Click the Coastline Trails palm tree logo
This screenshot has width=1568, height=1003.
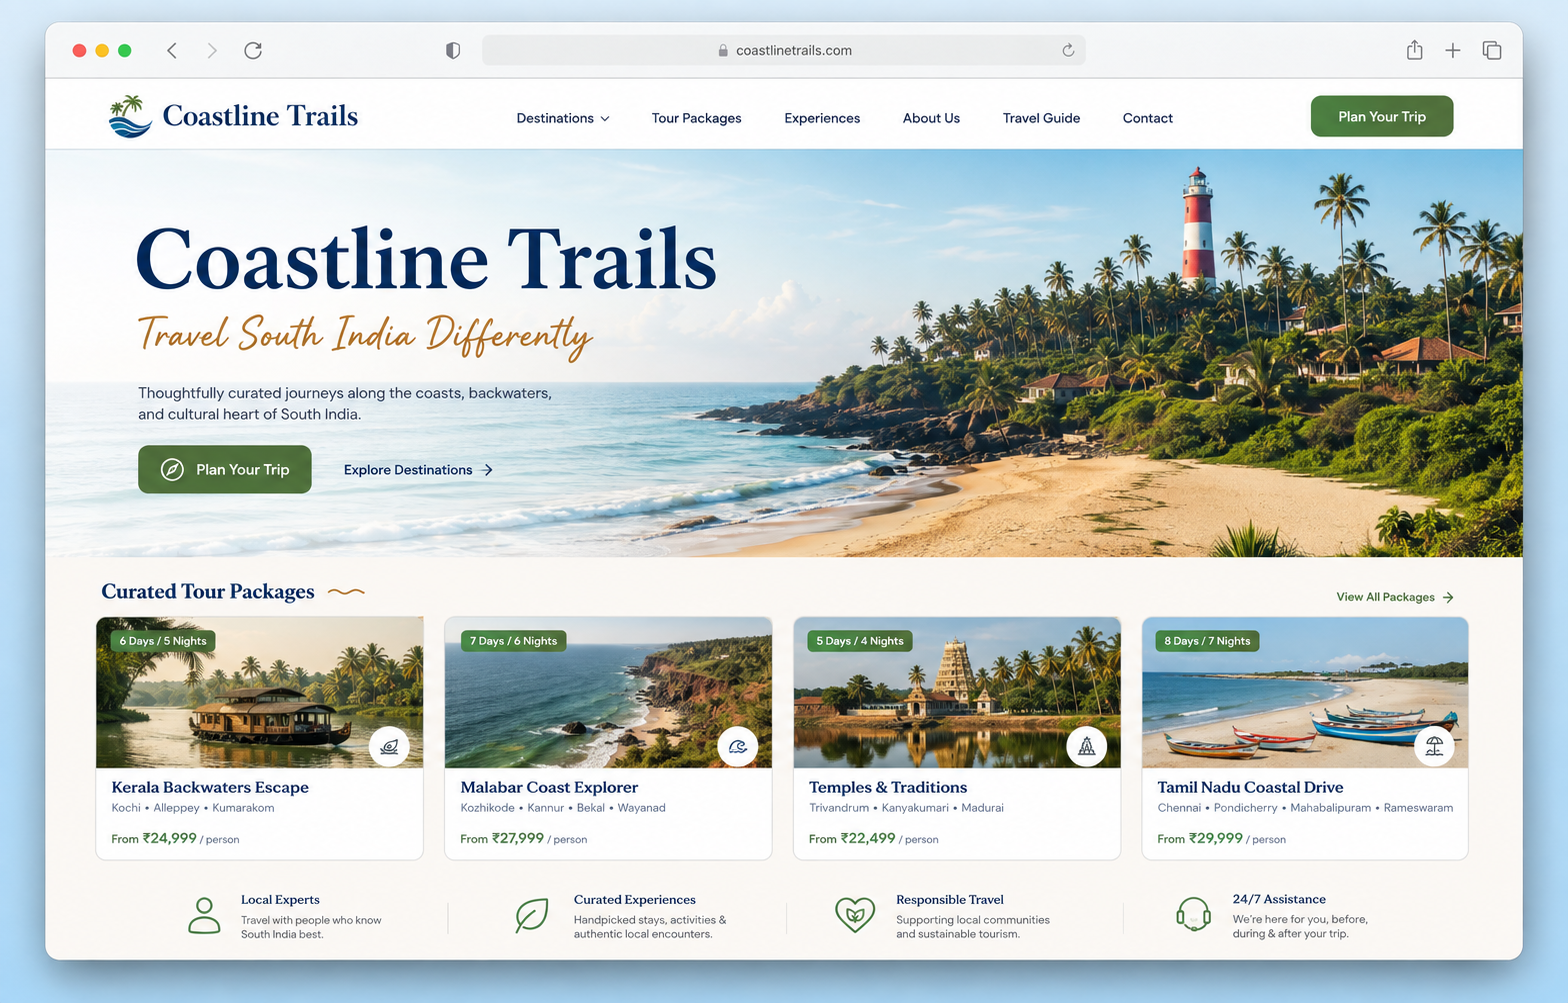[x=130, y=116]
